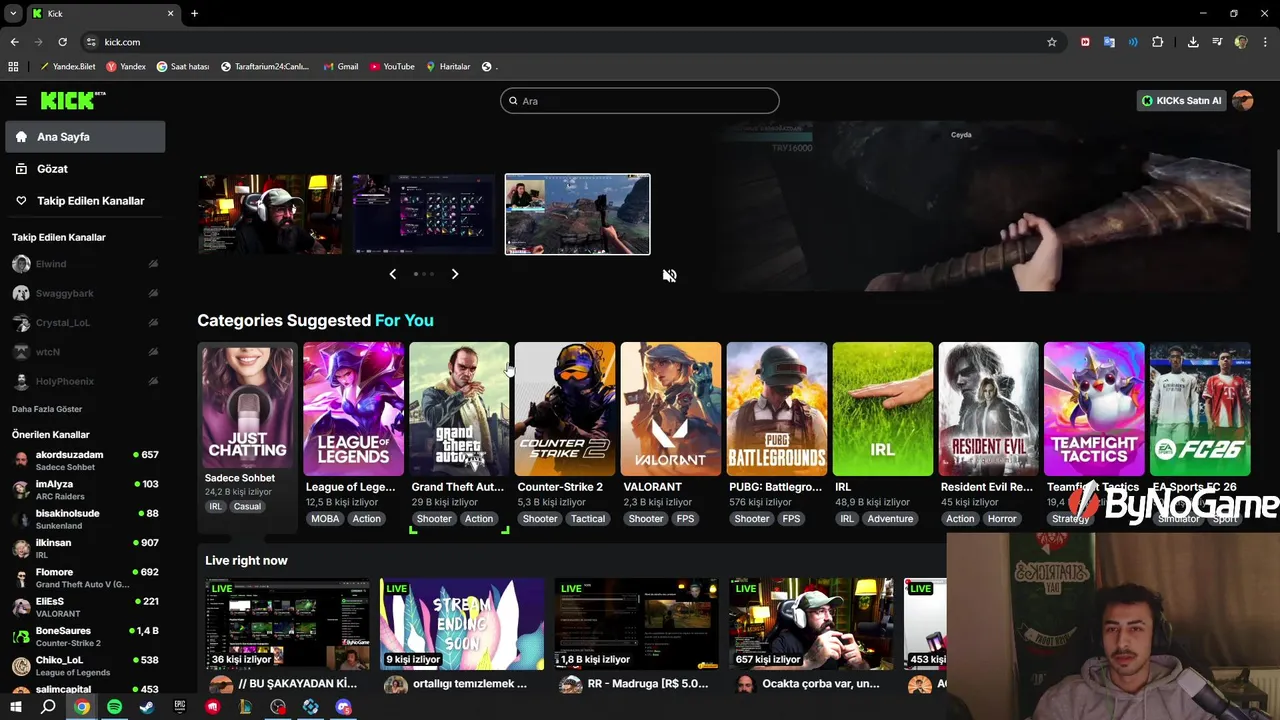1280x720 pixels.
Task: Open Windows Start menu
Action: tap(15, 707)
